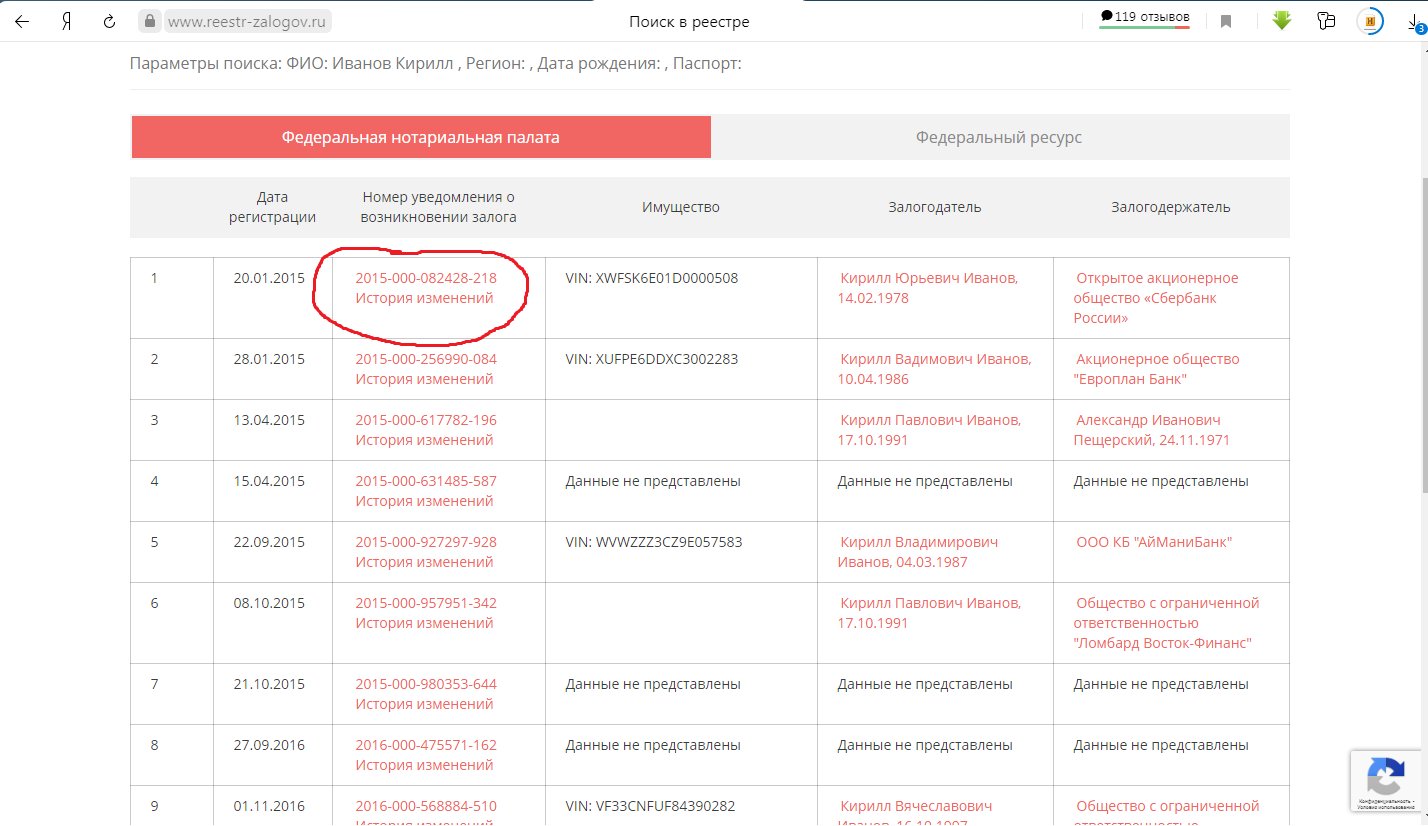The height and width of the screenshot is (826, 1428).
Task: Open the browser downloads arrow with badge
Action: click(x=1414, y=22)
